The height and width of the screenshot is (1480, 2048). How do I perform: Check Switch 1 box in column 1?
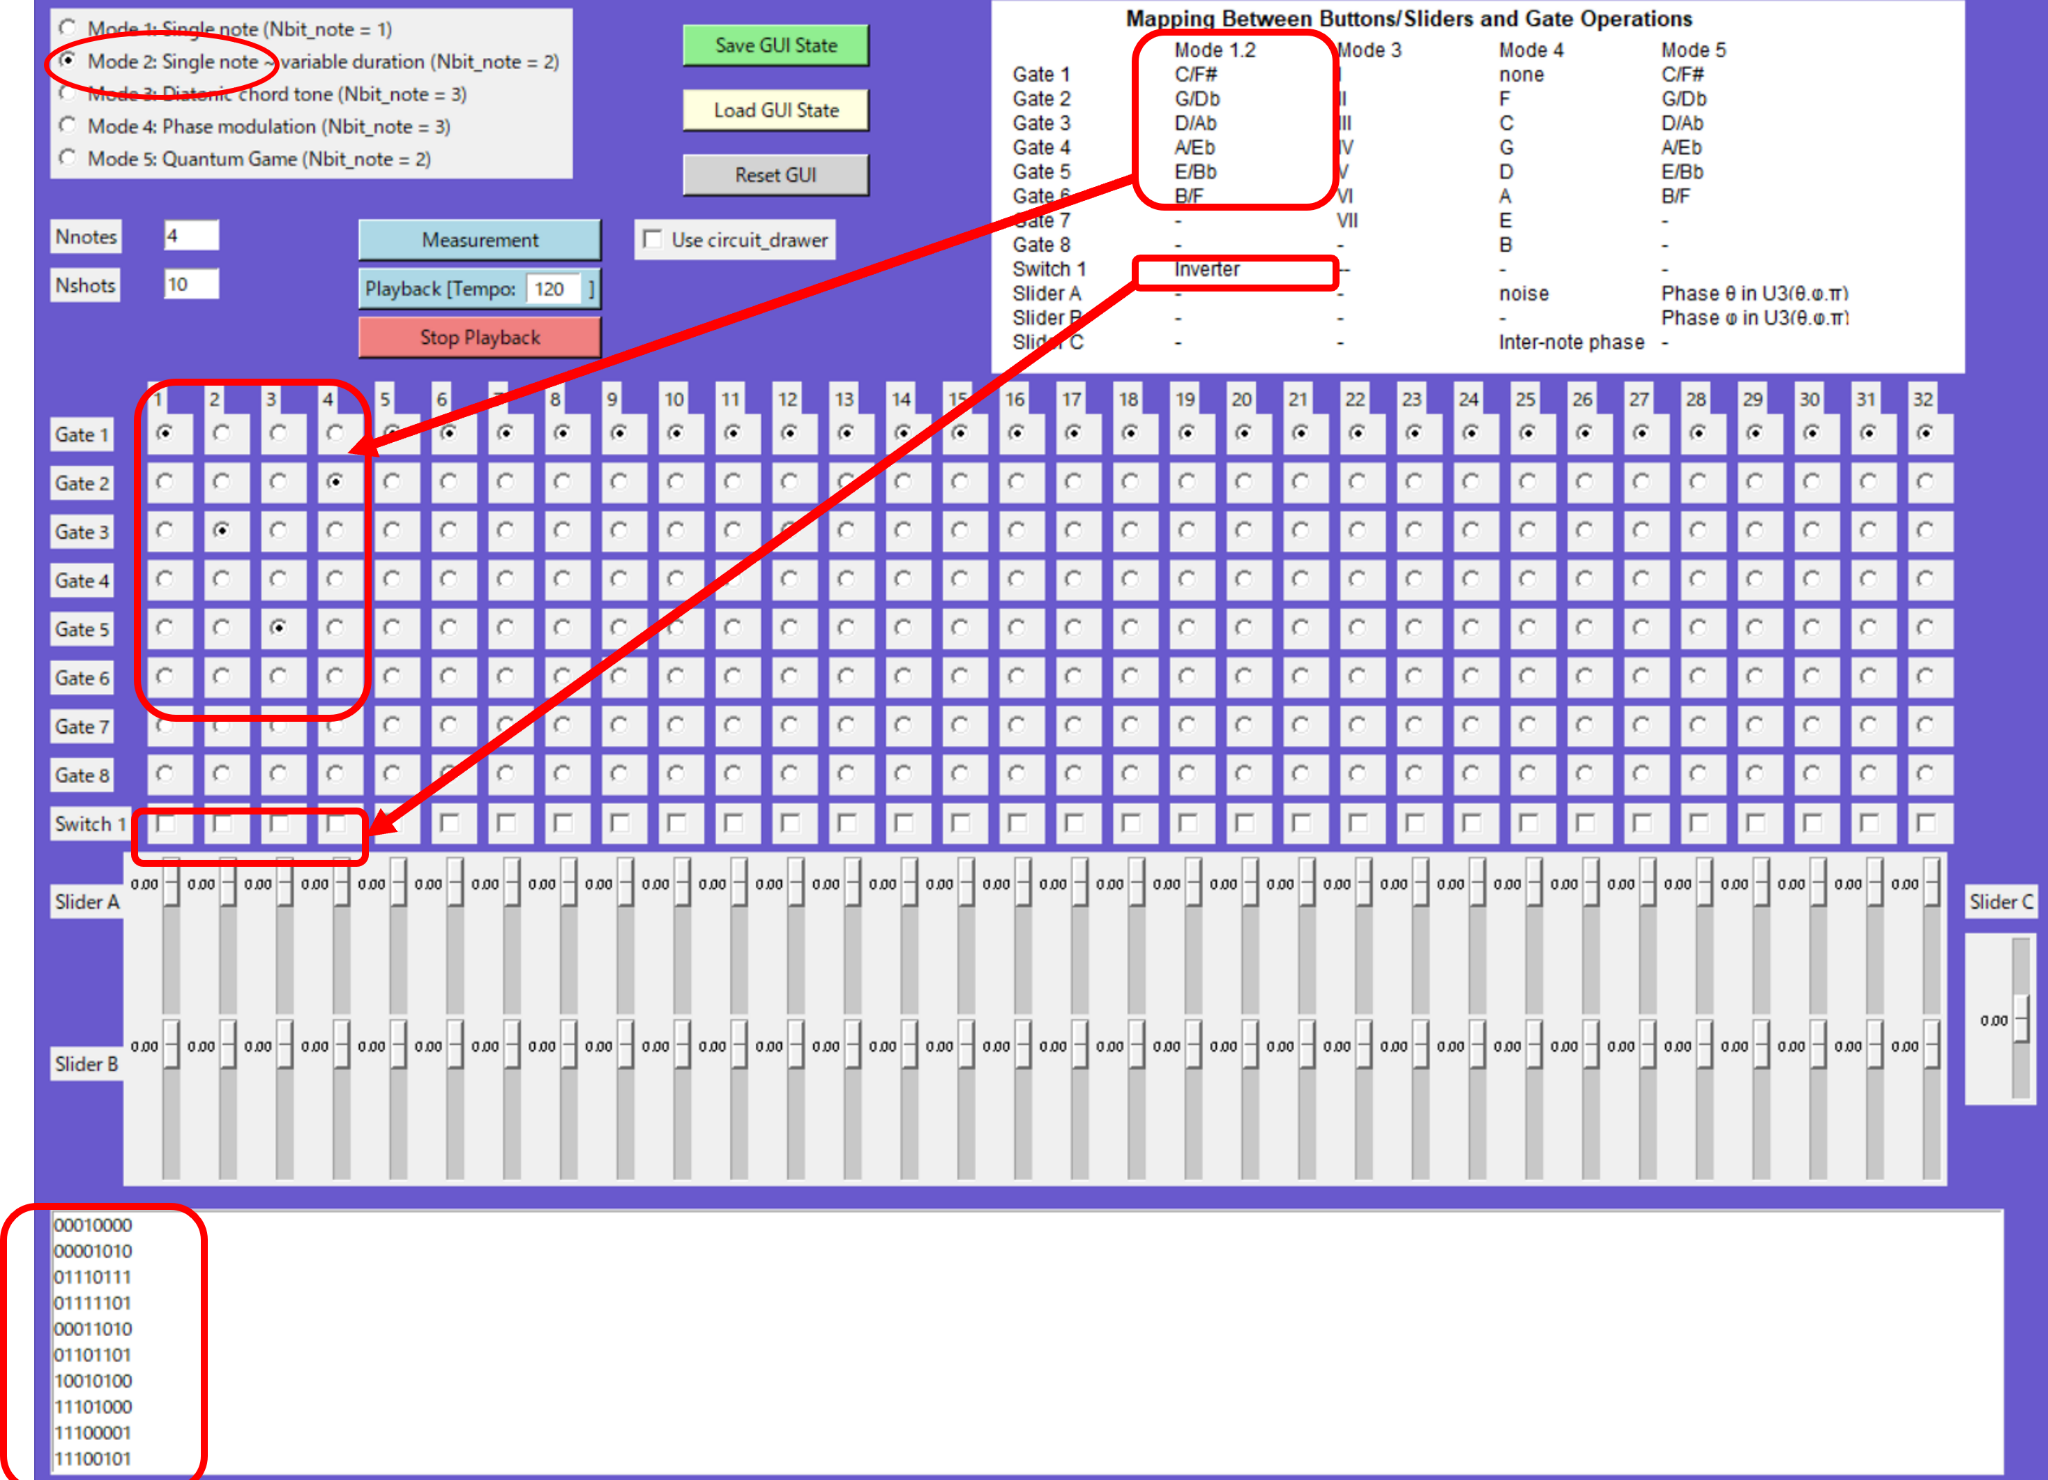pyautogui.click(x=165, y=823)
